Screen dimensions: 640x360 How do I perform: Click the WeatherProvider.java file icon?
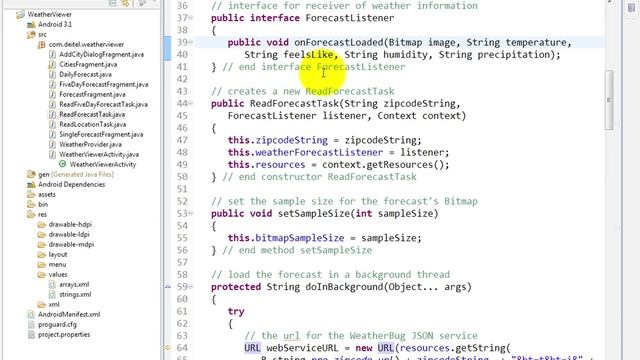[52, 144]
